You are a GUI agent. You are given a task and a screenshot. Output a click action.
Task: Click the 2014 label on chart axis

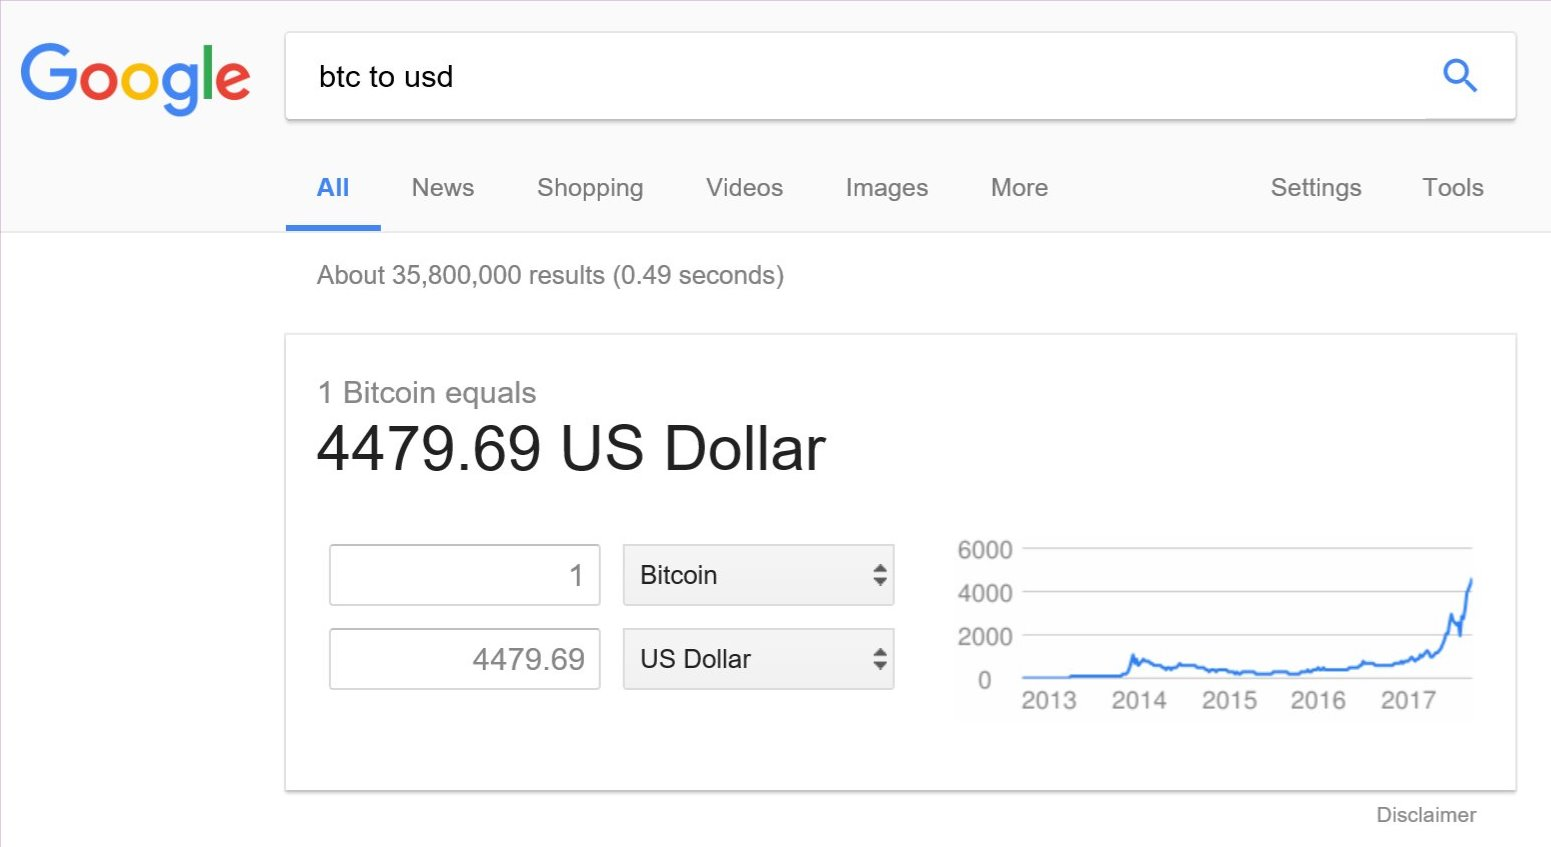1139,700
